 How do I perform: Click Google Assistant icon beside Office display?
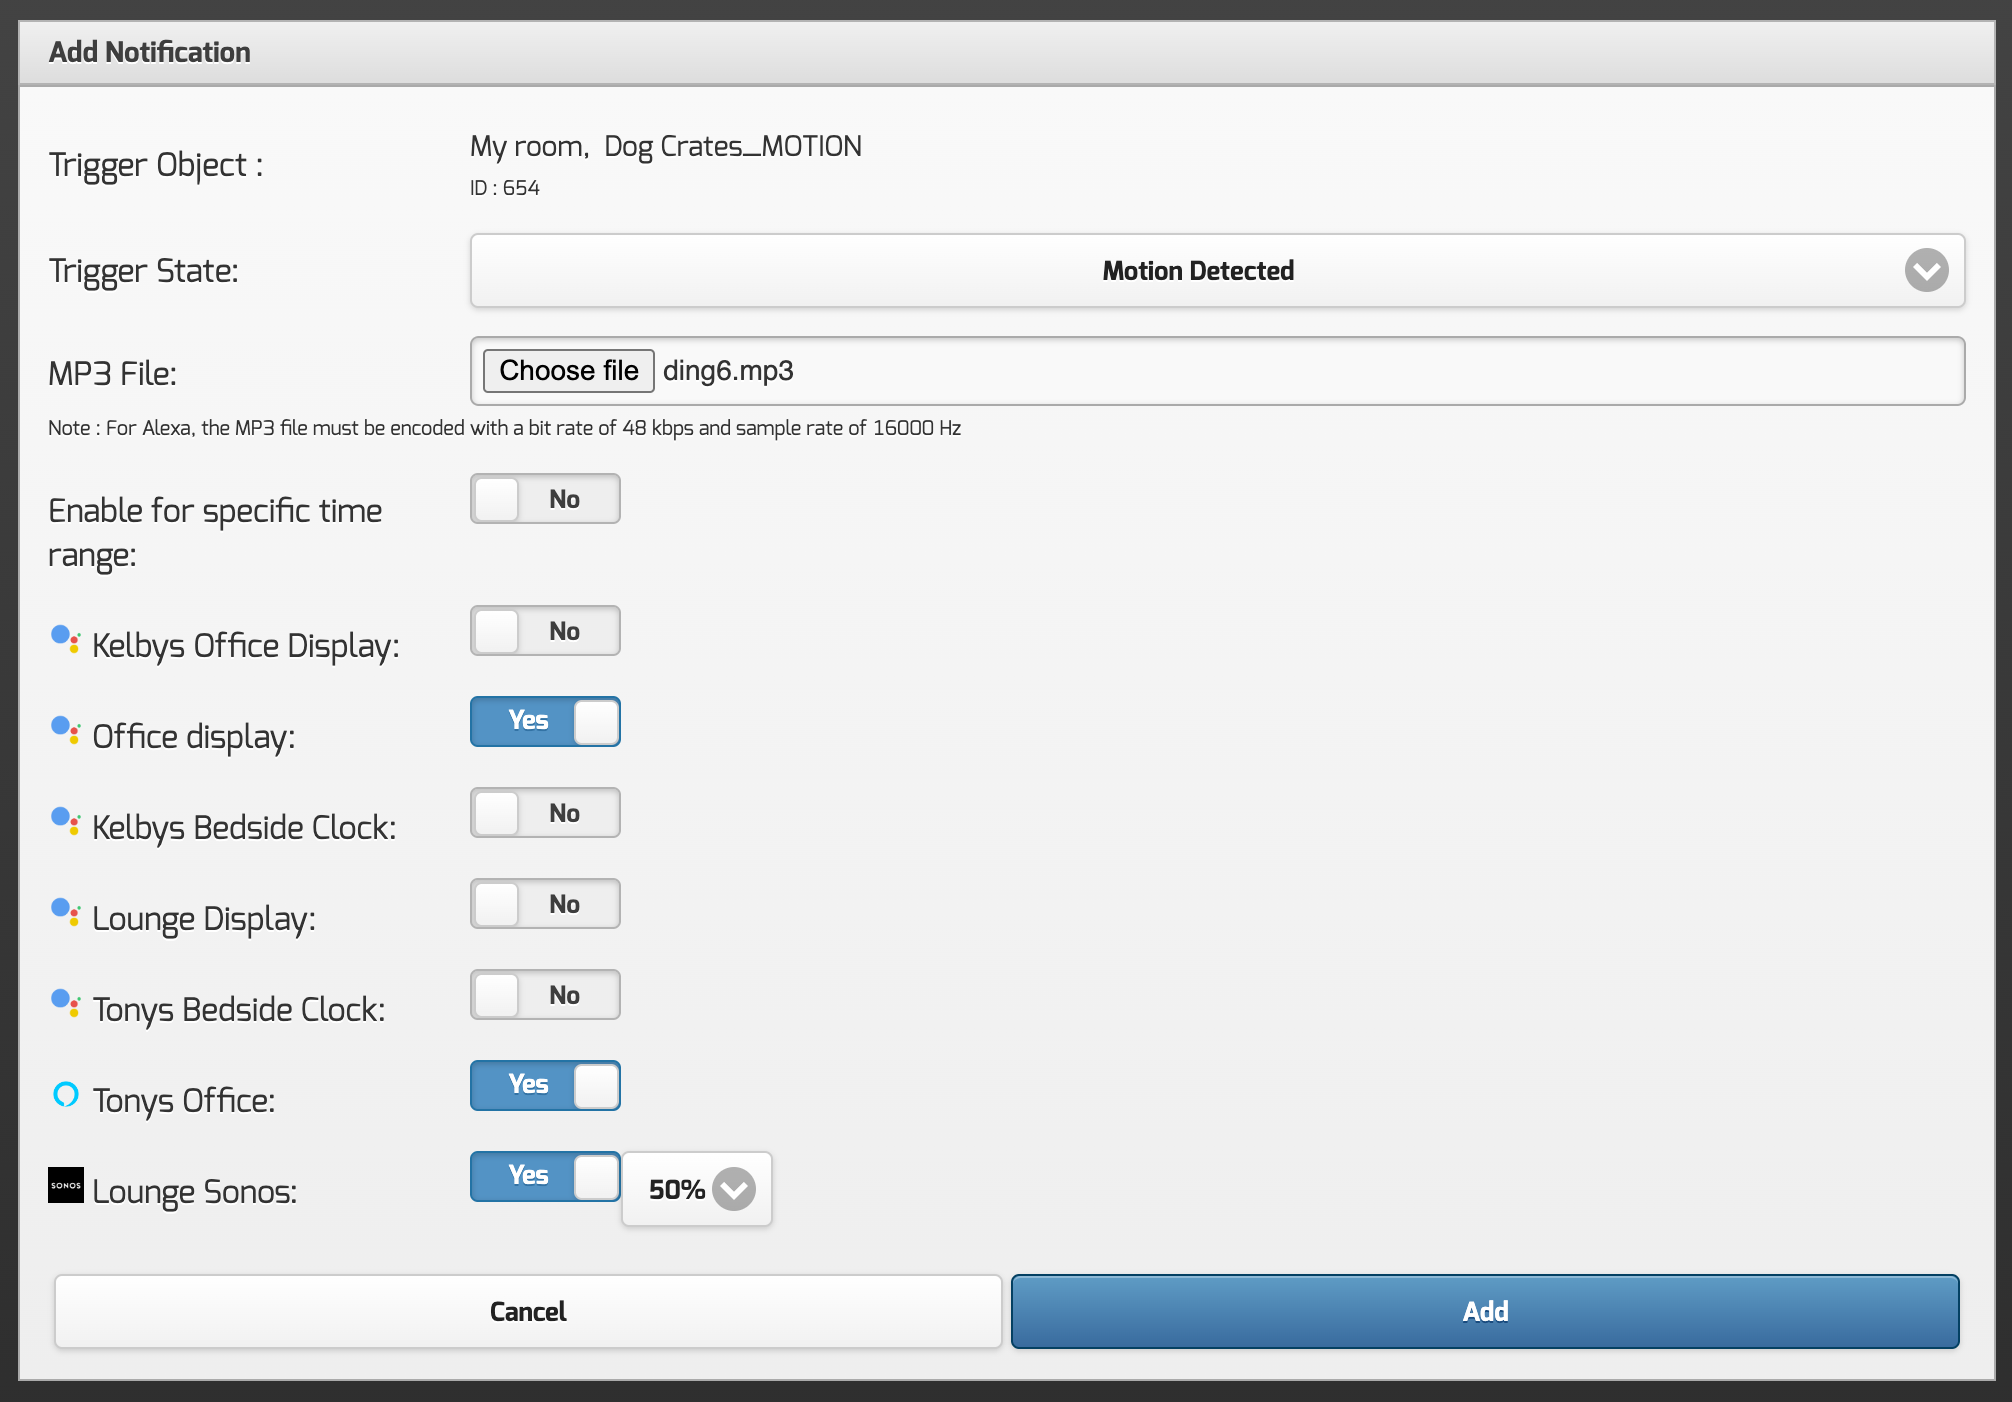point(65,731)
